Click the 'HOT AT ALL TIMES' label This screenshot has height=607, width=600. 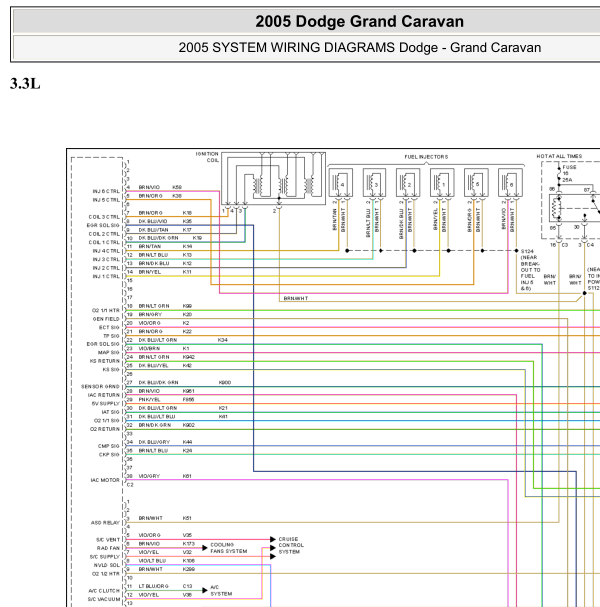pos(559,156)
